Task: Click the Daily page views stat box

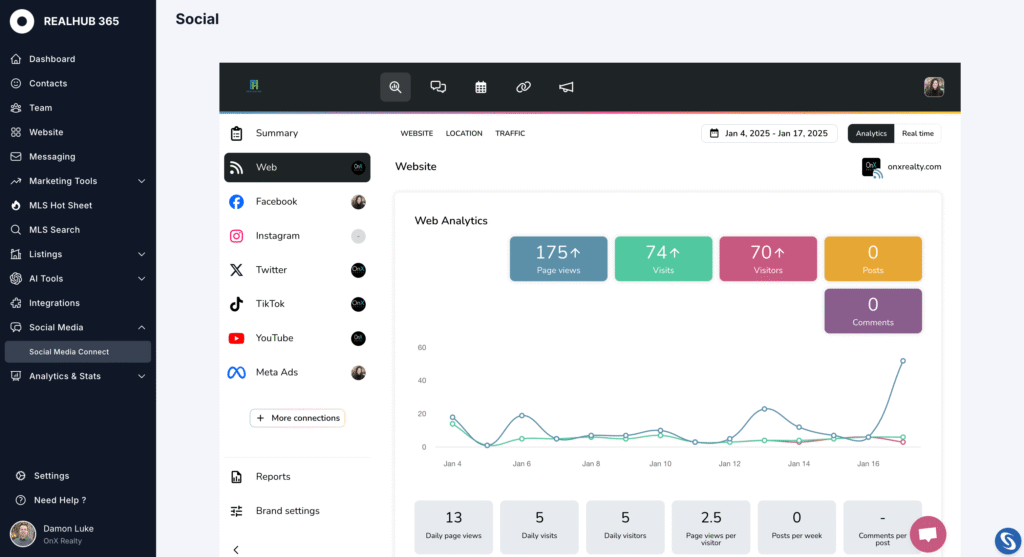Action: coord(454,527)
